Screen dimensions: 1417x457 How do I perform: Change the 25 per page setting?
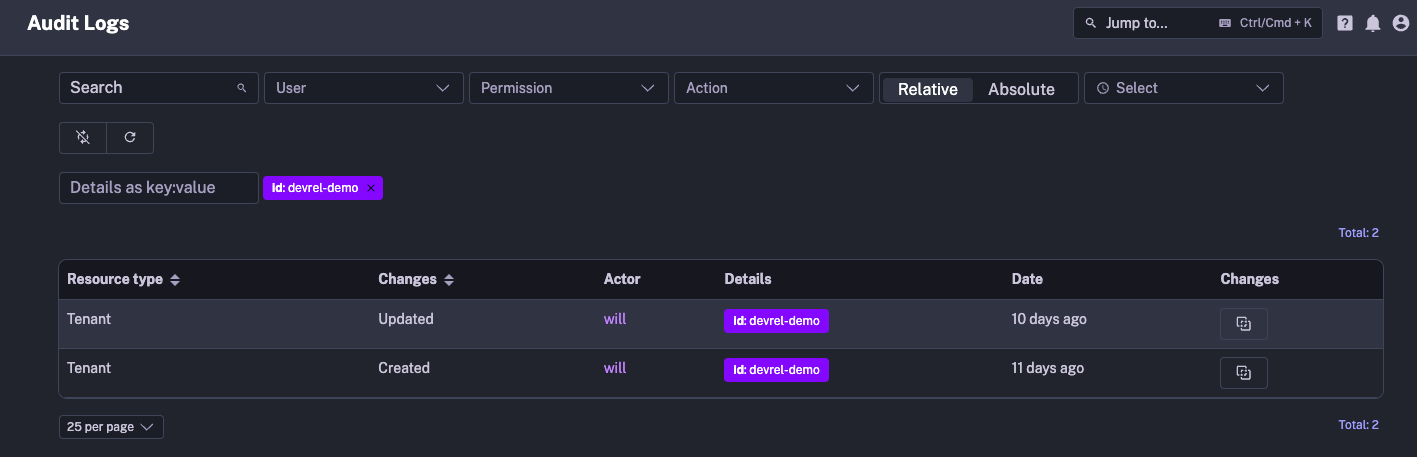(111, 427)
